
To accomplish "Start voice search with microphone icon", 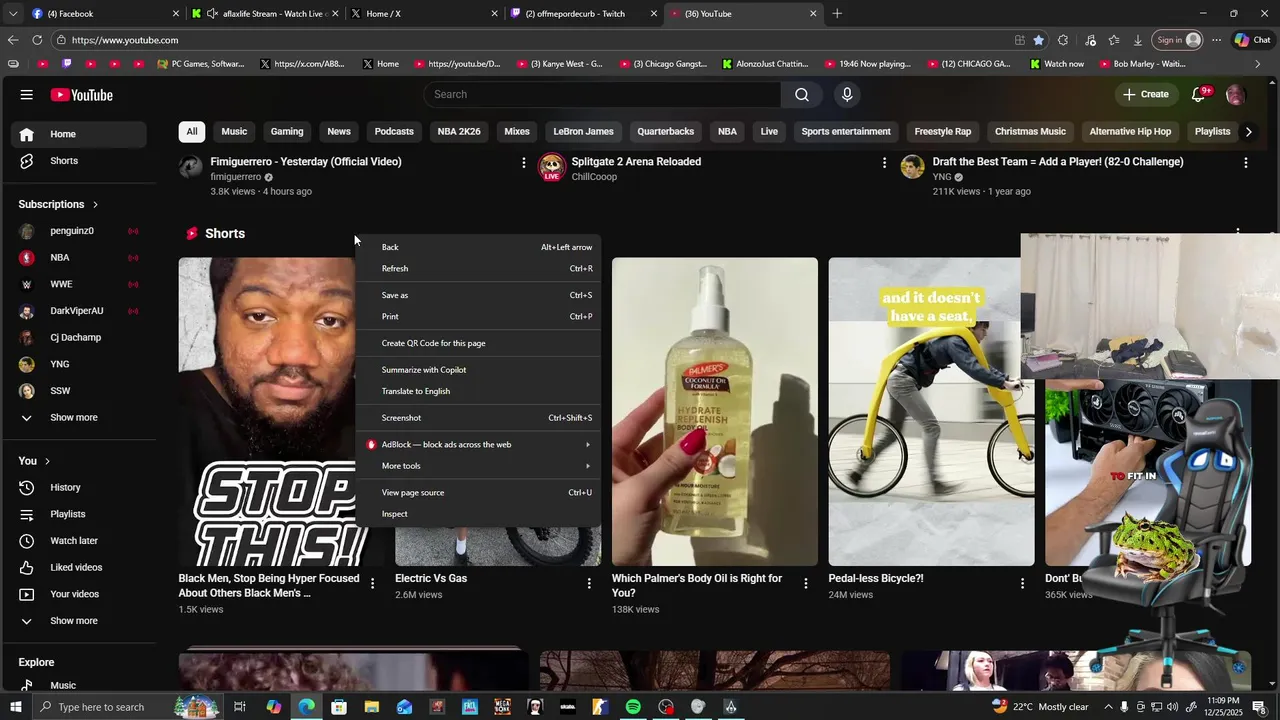I will 847,94.
